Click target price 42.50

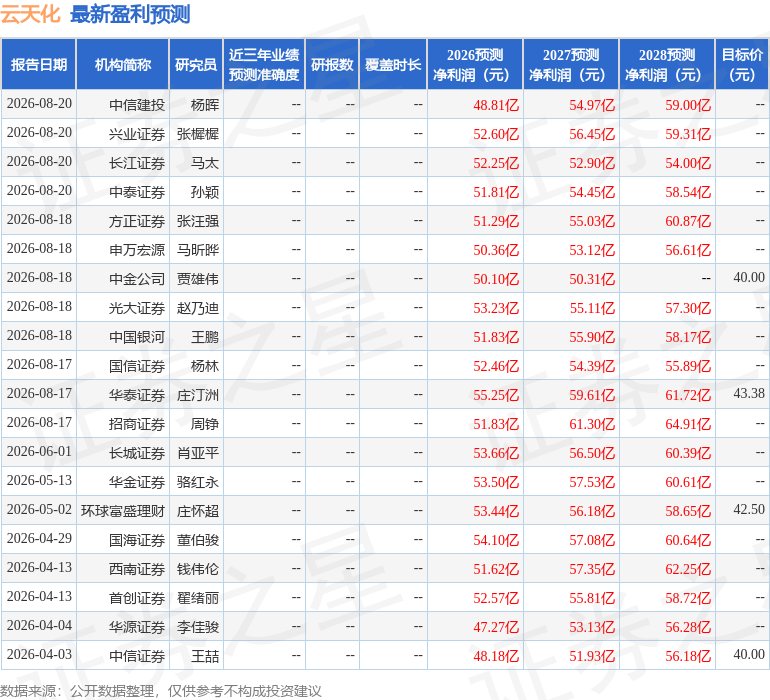click(x=749, y=509)
